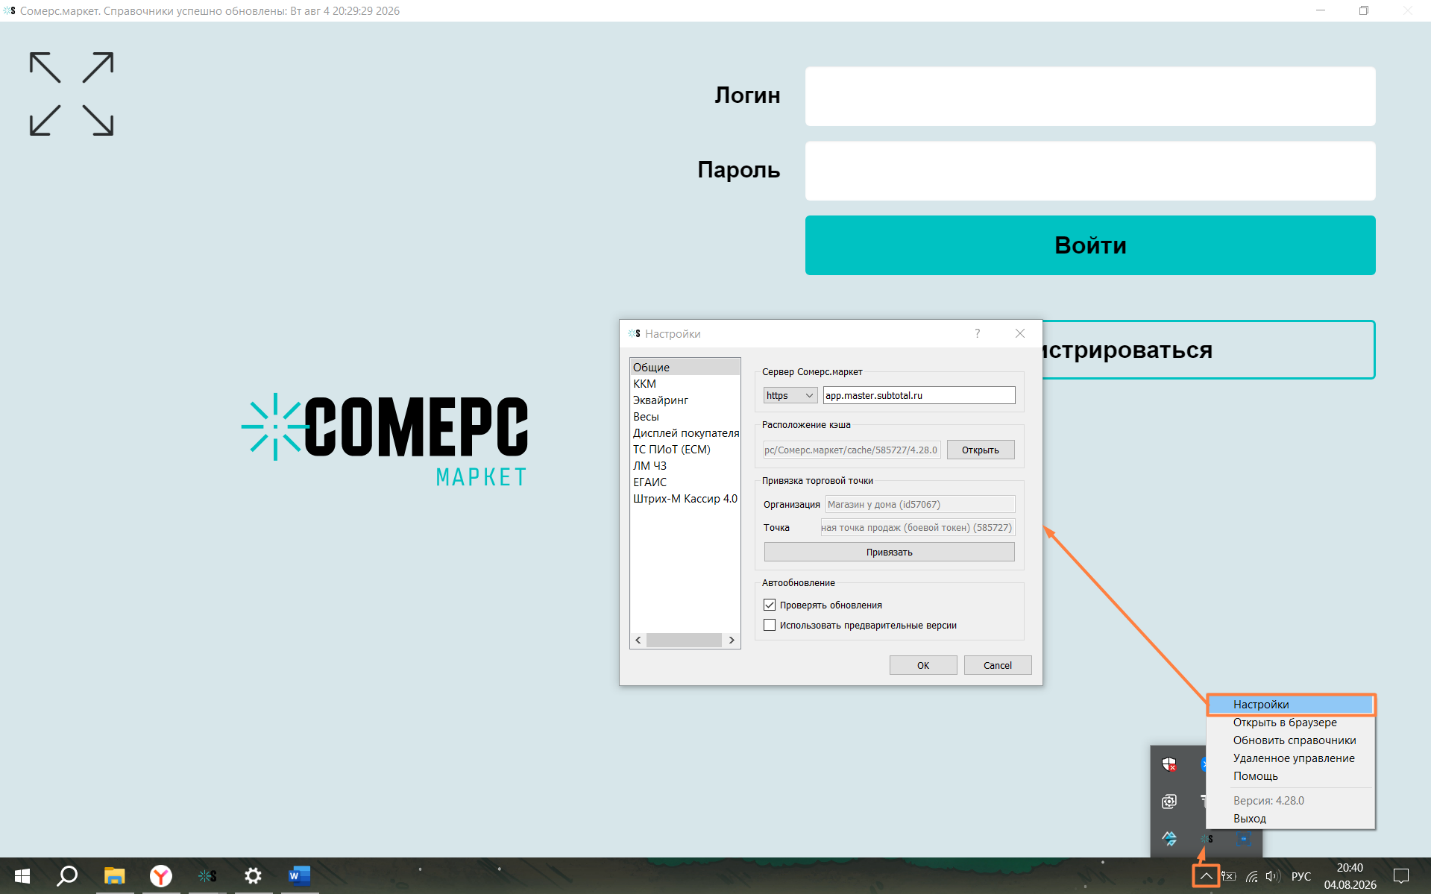This screenshot has width=1431, height=894.
Task: Open Yandex Browser from the taskbar
Action: point(160,876)
